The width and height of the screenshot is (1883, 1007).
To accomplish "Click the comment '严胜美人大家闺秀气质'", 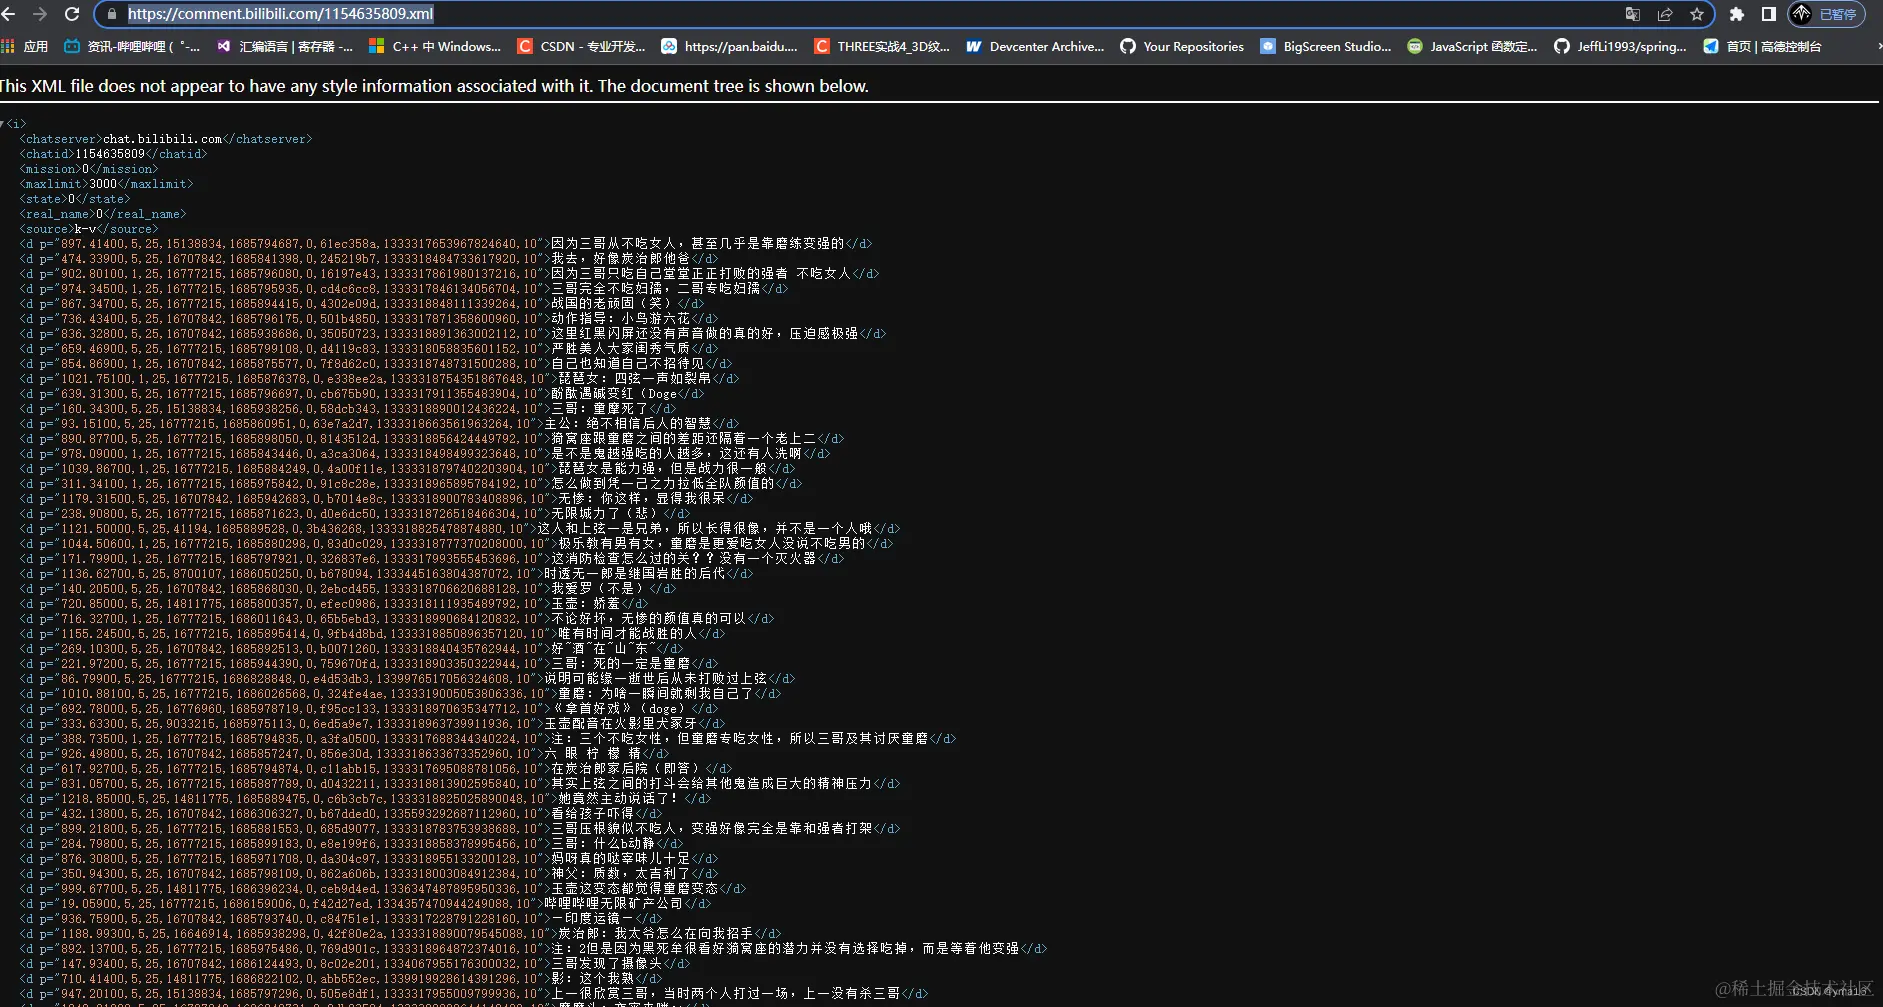I will (x=621, y=349).
